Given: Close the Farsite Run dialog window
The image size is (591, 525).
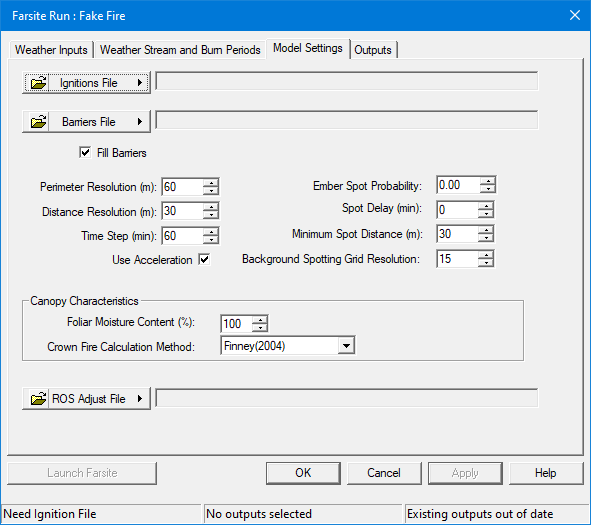Looking at the screenshot, I should click(575, 15).
